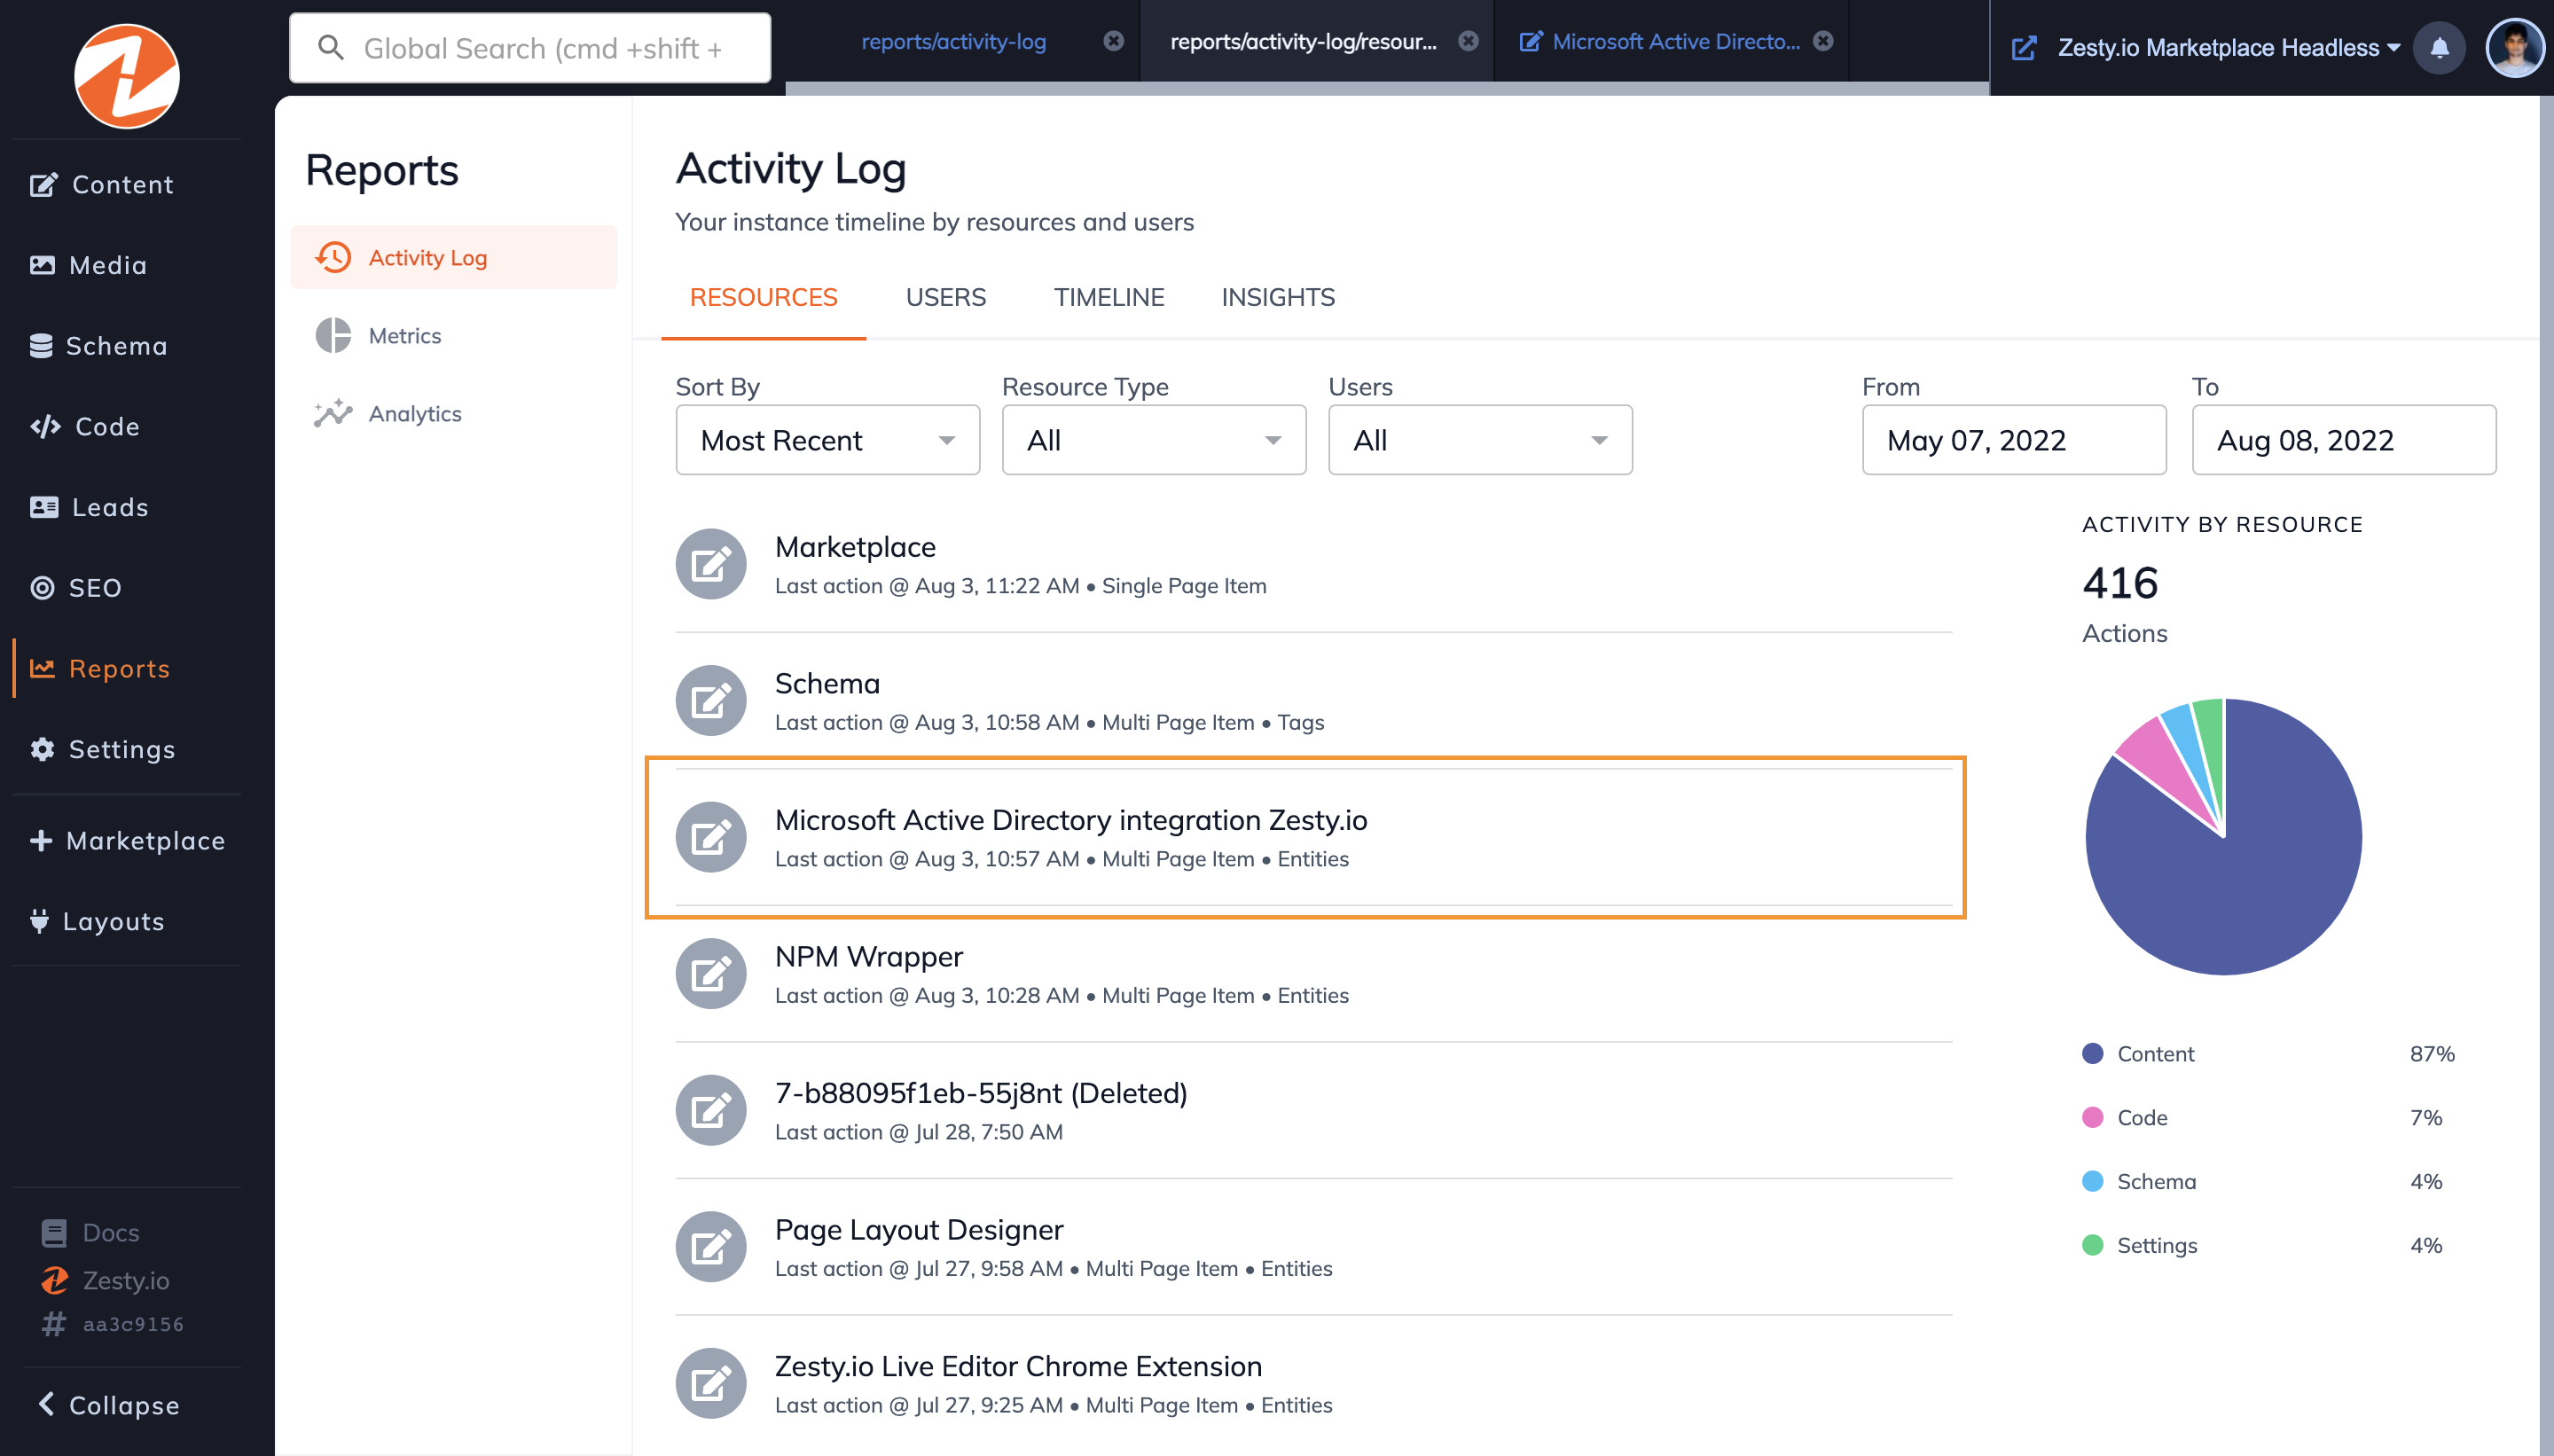Open the Resource Type dropdown

[x=1154, y=440]
